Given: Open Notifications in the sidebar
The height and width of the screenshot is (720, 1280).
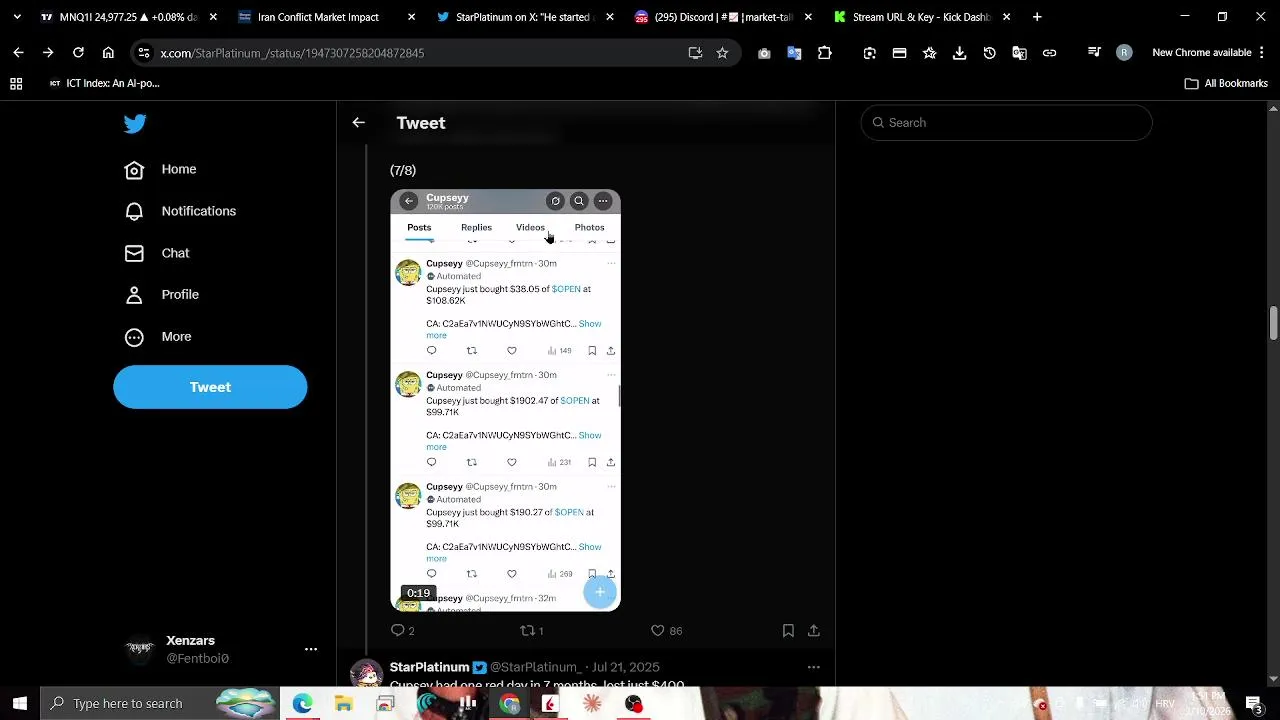Looking at the screenshot, I should click(180, 211).
